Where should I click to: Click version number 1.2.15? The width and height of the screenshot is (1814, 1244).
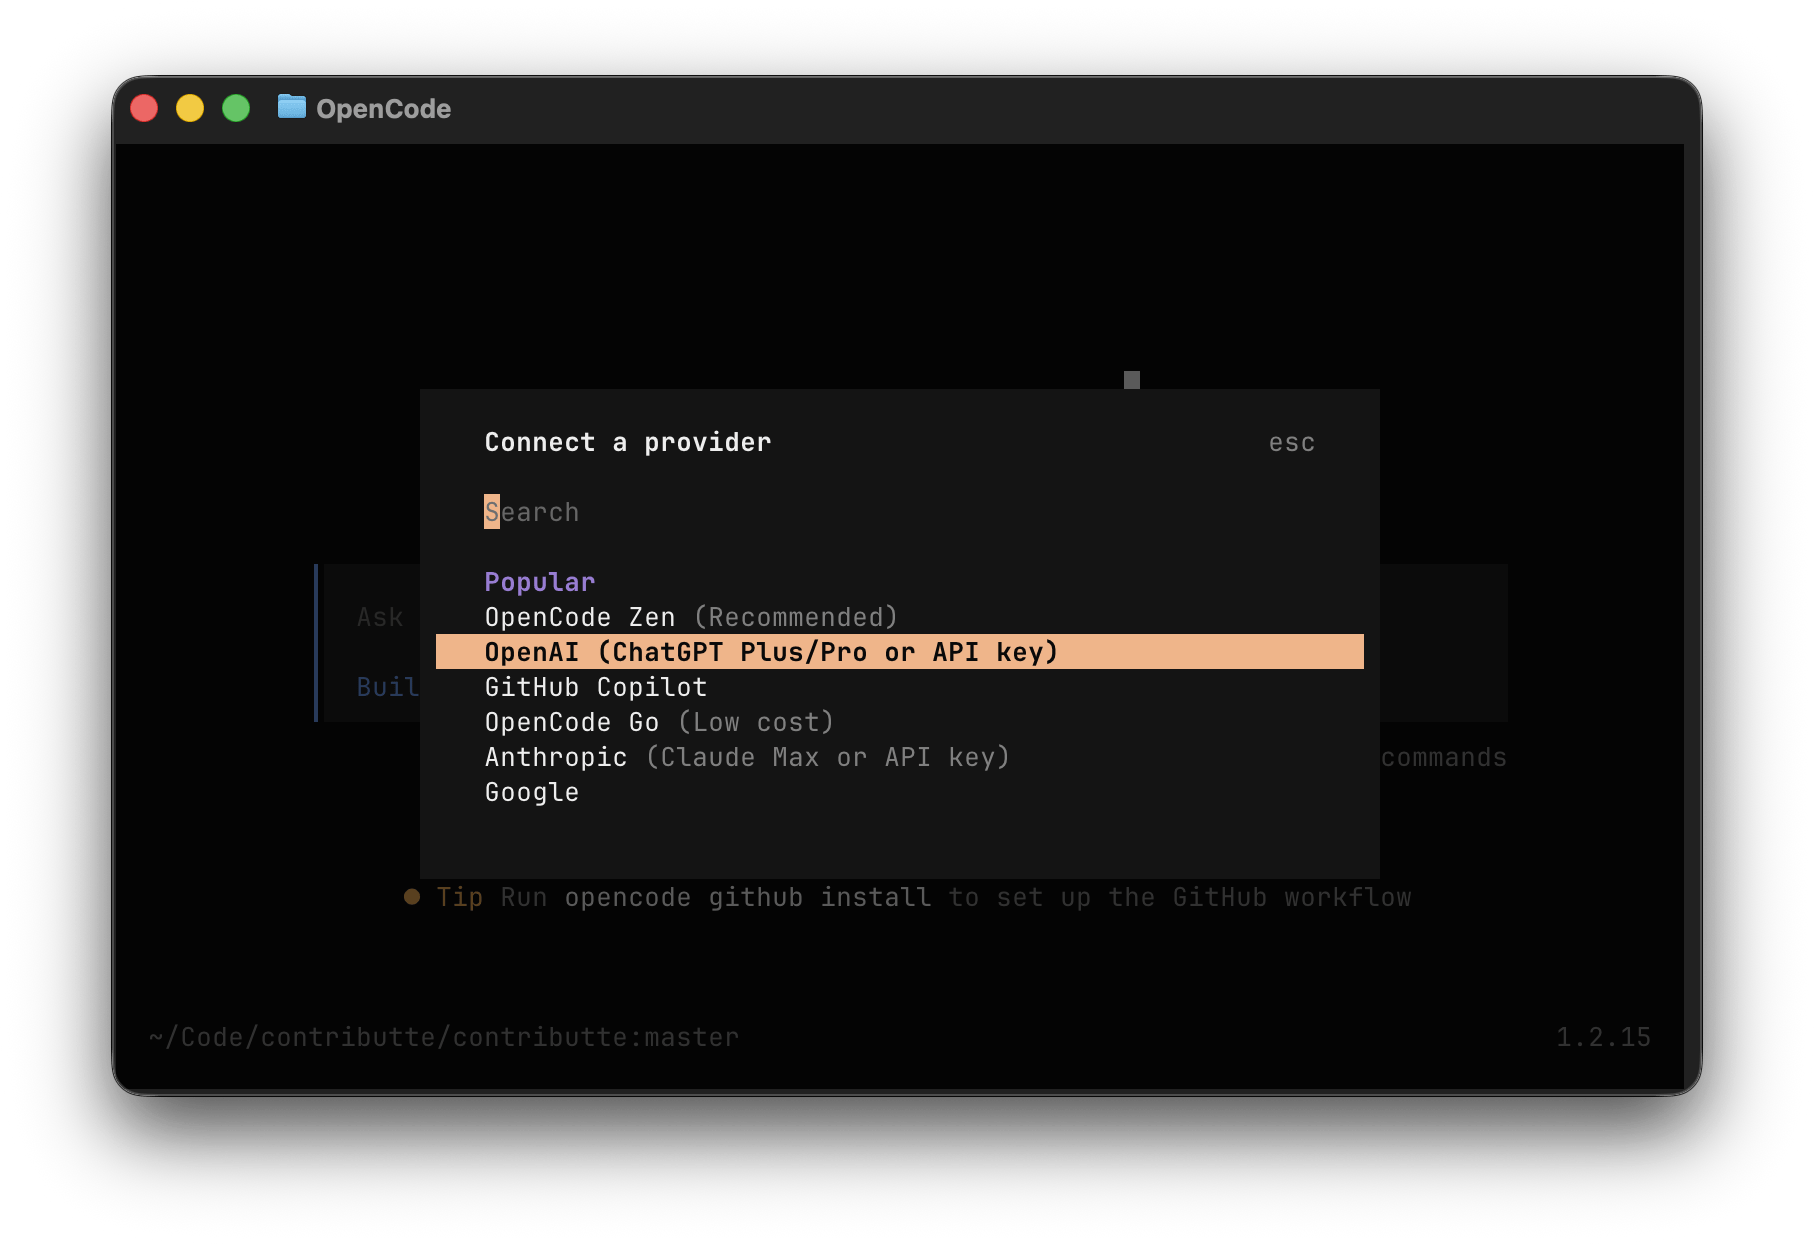tap(1603, 1037)
